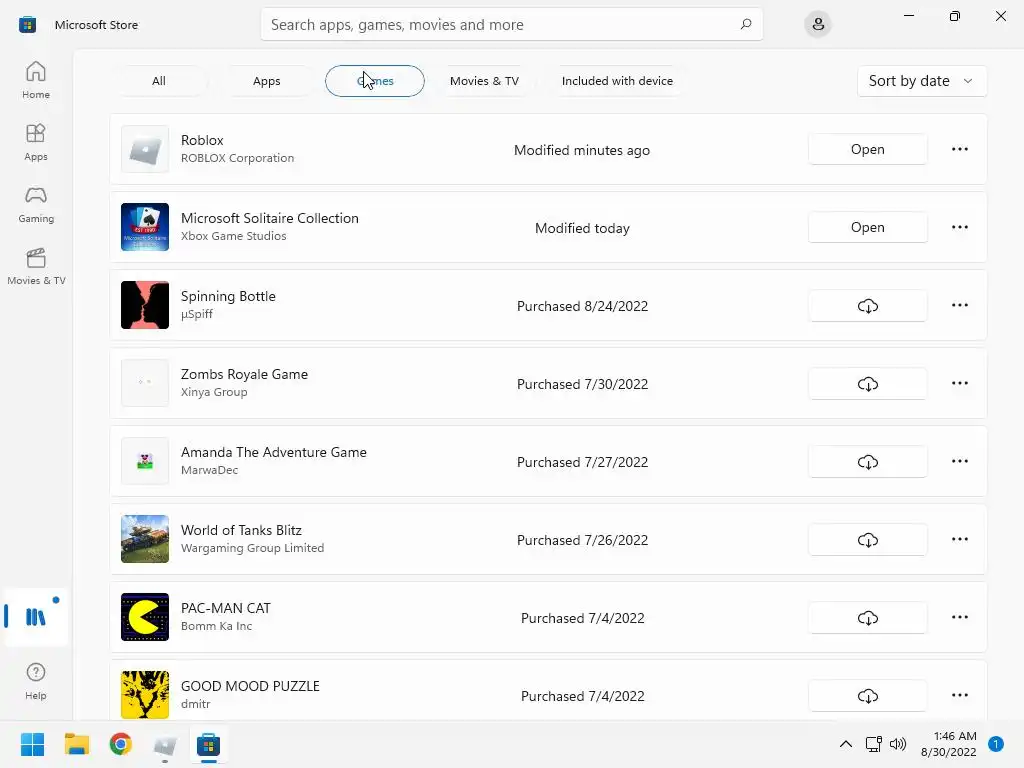Open more options for Amanda The Adventure Game
The image size is (1024, 768).
click(959, 461)
